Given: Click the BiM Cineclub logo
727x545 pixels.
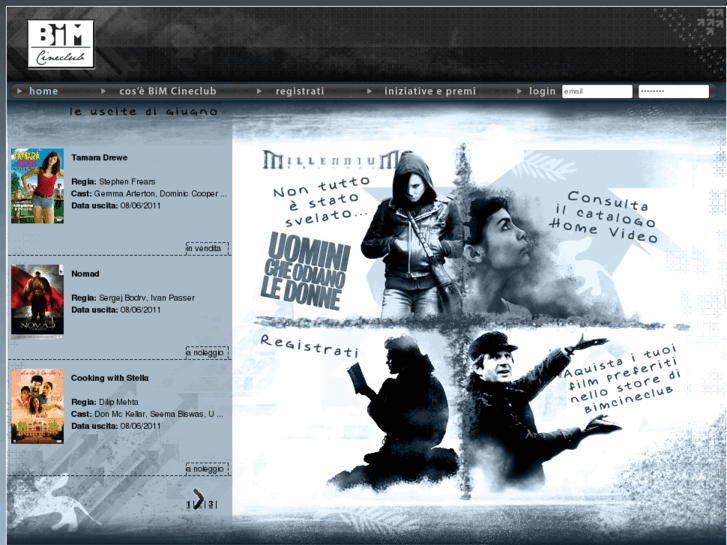Looking at the screenshot, I should coord(61,44).
